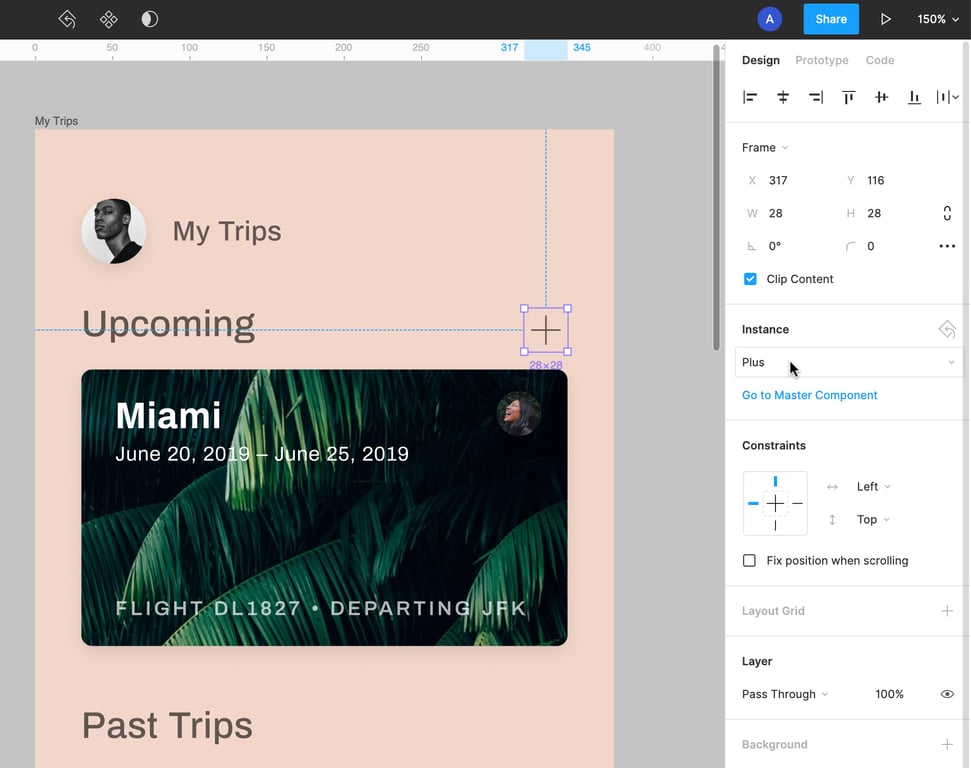Click the create component icon in toolbar
This screenshot has width=971, height=768.
coord(108,19)
